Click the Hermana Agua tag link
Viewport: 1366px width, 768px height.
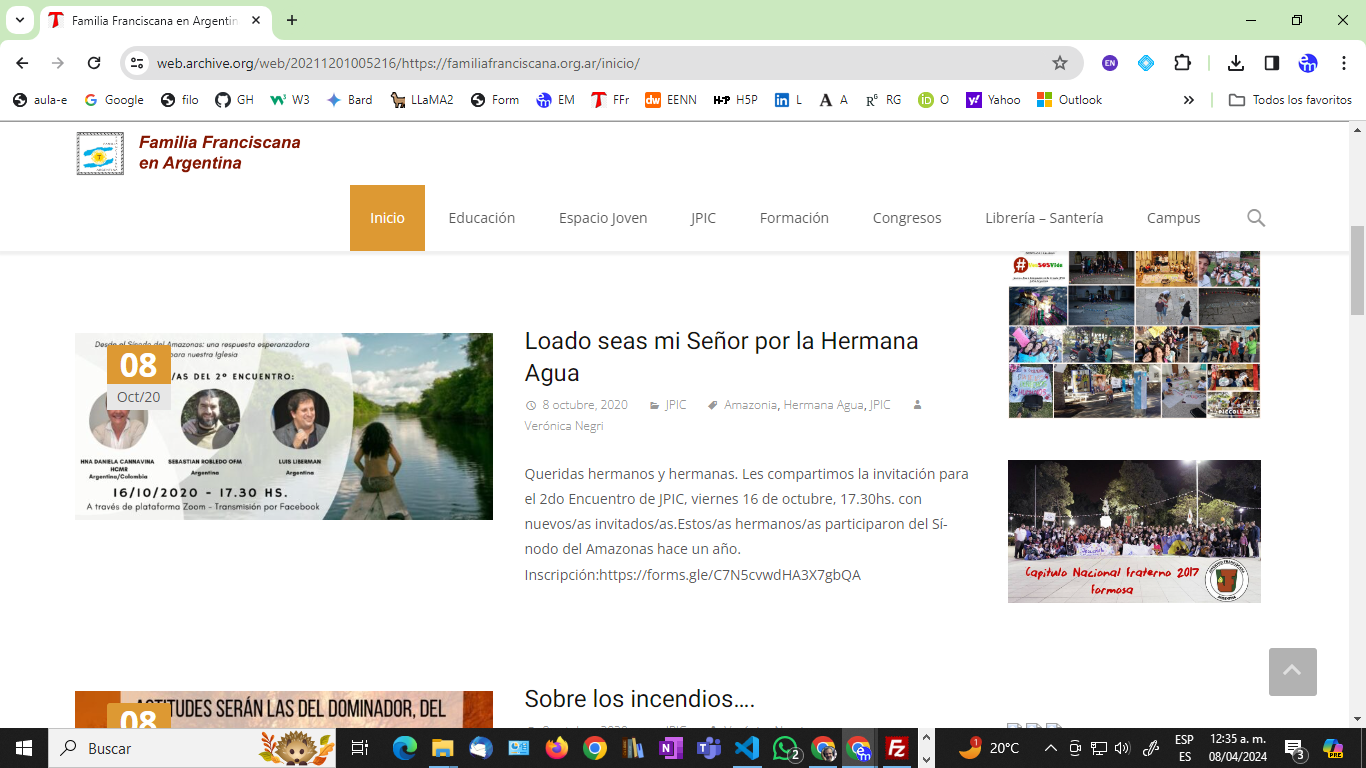pos(823,405)
